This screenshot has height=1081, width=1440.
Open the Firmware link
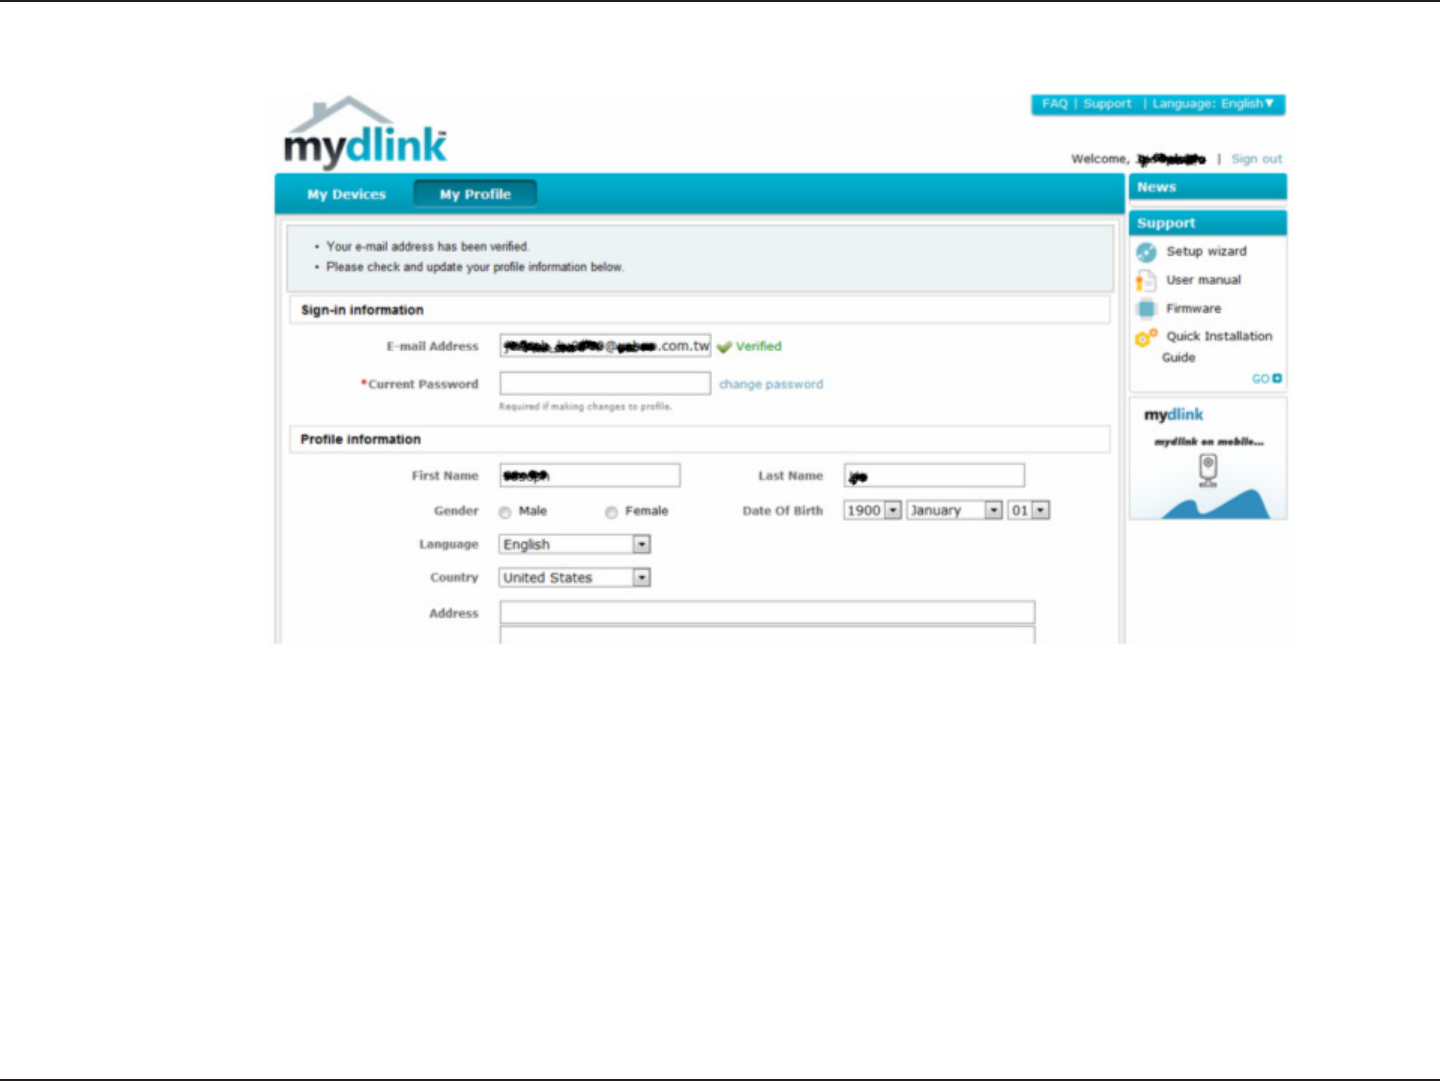[x=1193, y=309]
